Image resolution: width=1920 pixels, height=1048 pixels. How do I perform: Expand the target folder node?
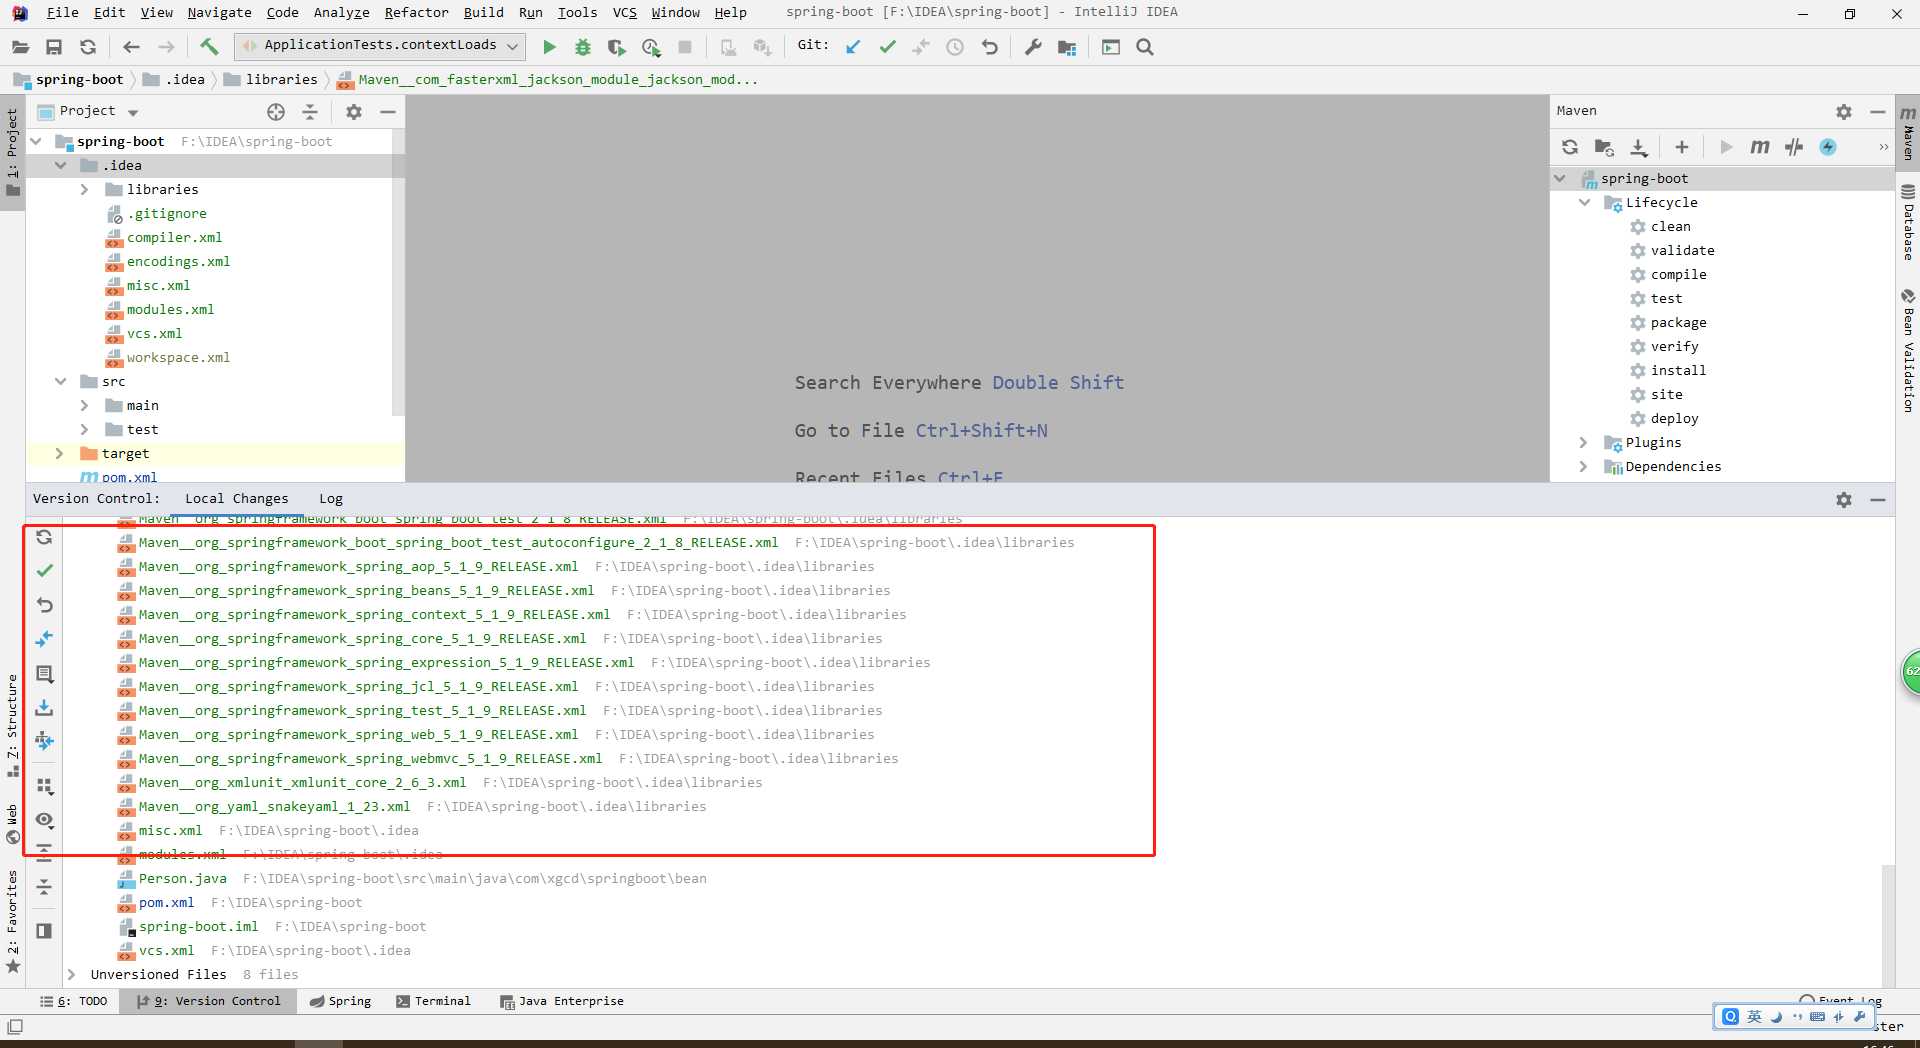coord(61,453)
